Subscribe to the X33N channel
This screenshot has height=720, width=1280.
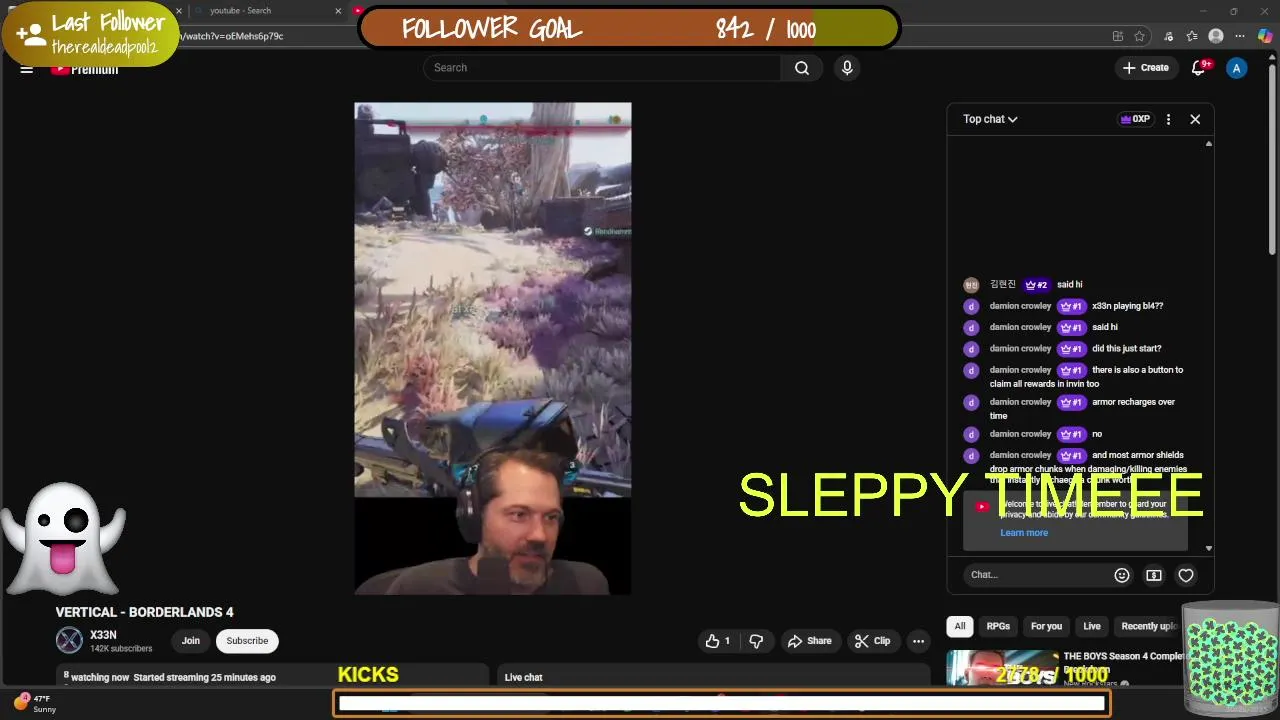tap(247, 641)
